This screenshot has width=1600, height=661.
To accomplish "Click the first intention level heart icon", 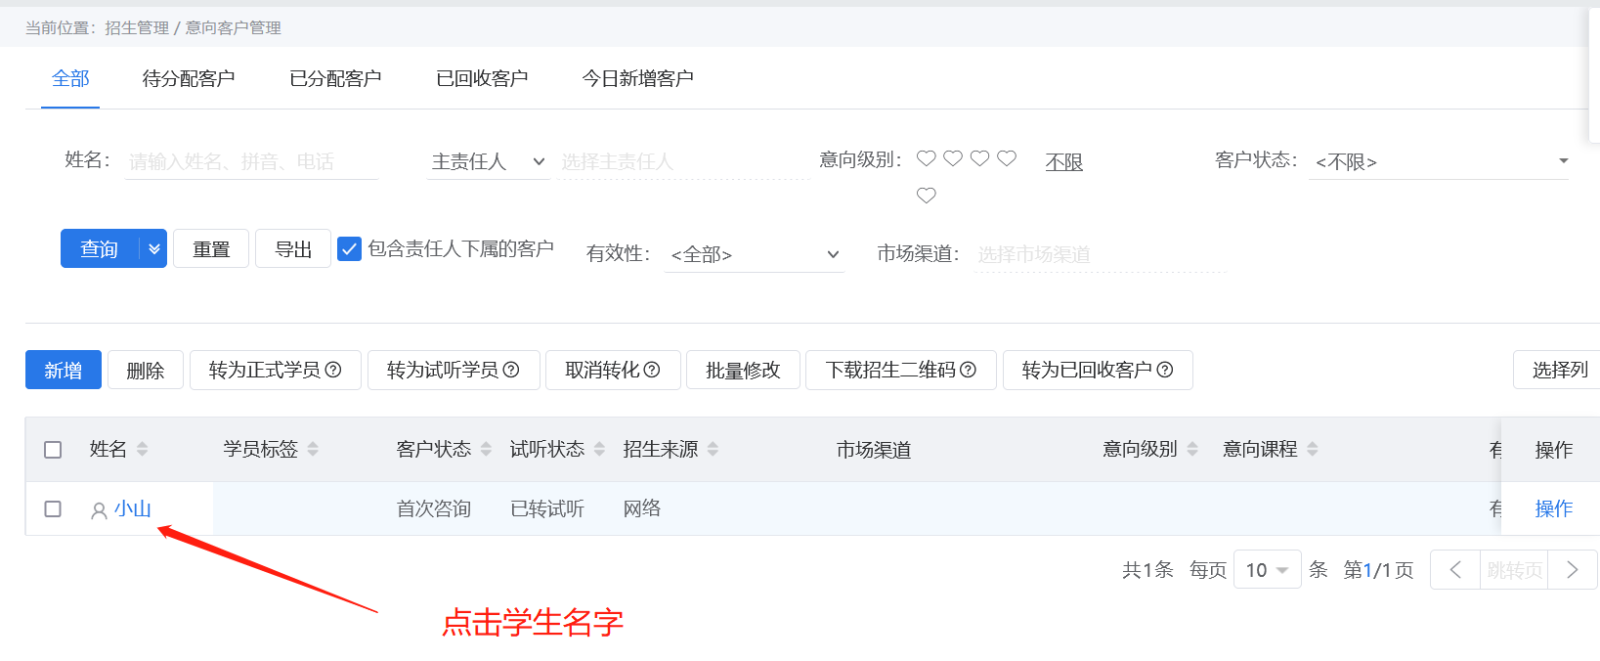I will (x=926, y=158).
